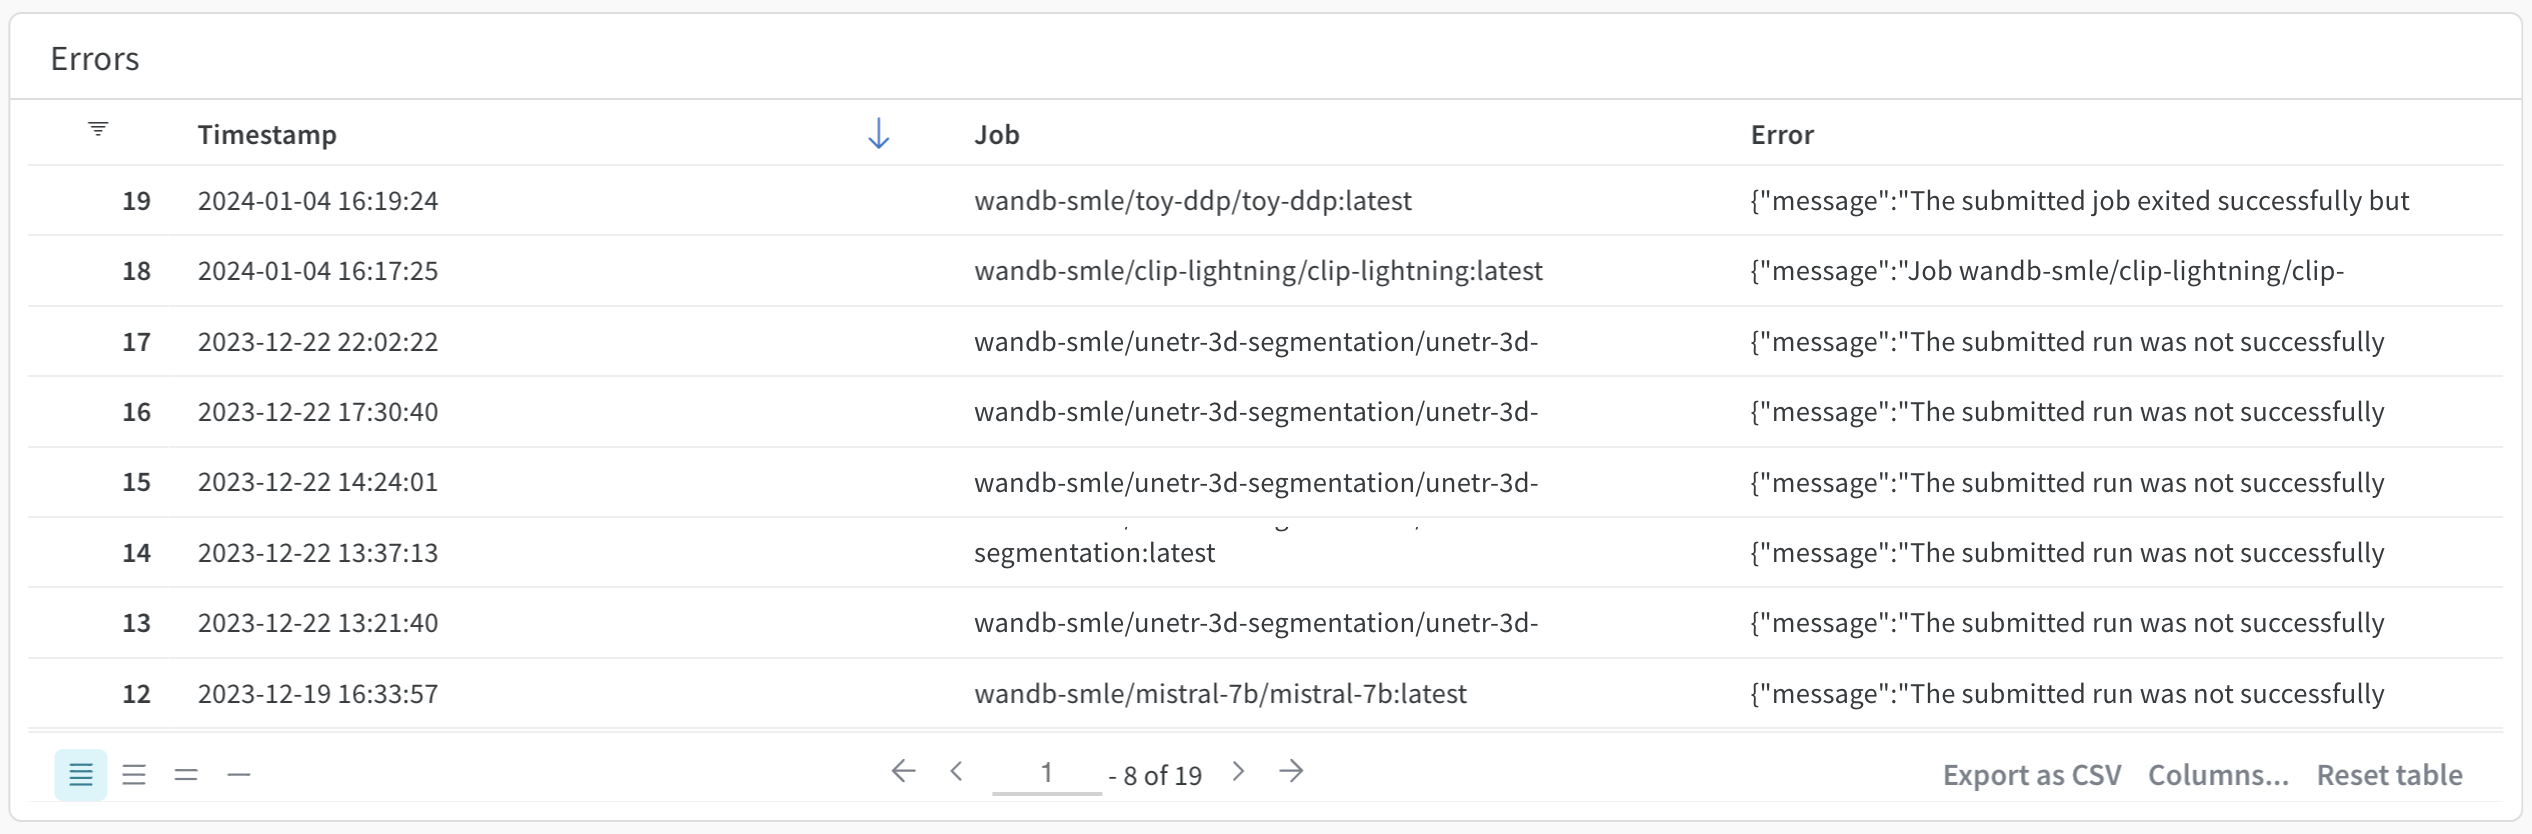Select the mistral-7b job cell
Screen dimensions: 2532x834
point(1220,694)
